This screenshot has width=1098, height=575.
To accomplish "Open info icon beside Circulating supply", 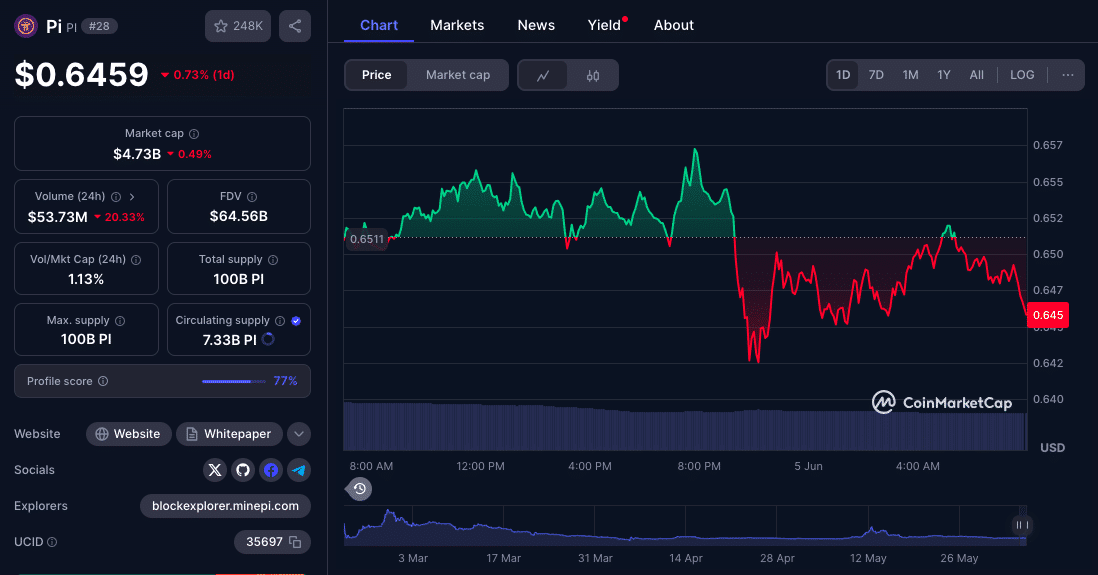I will click(x=280, y=321).
